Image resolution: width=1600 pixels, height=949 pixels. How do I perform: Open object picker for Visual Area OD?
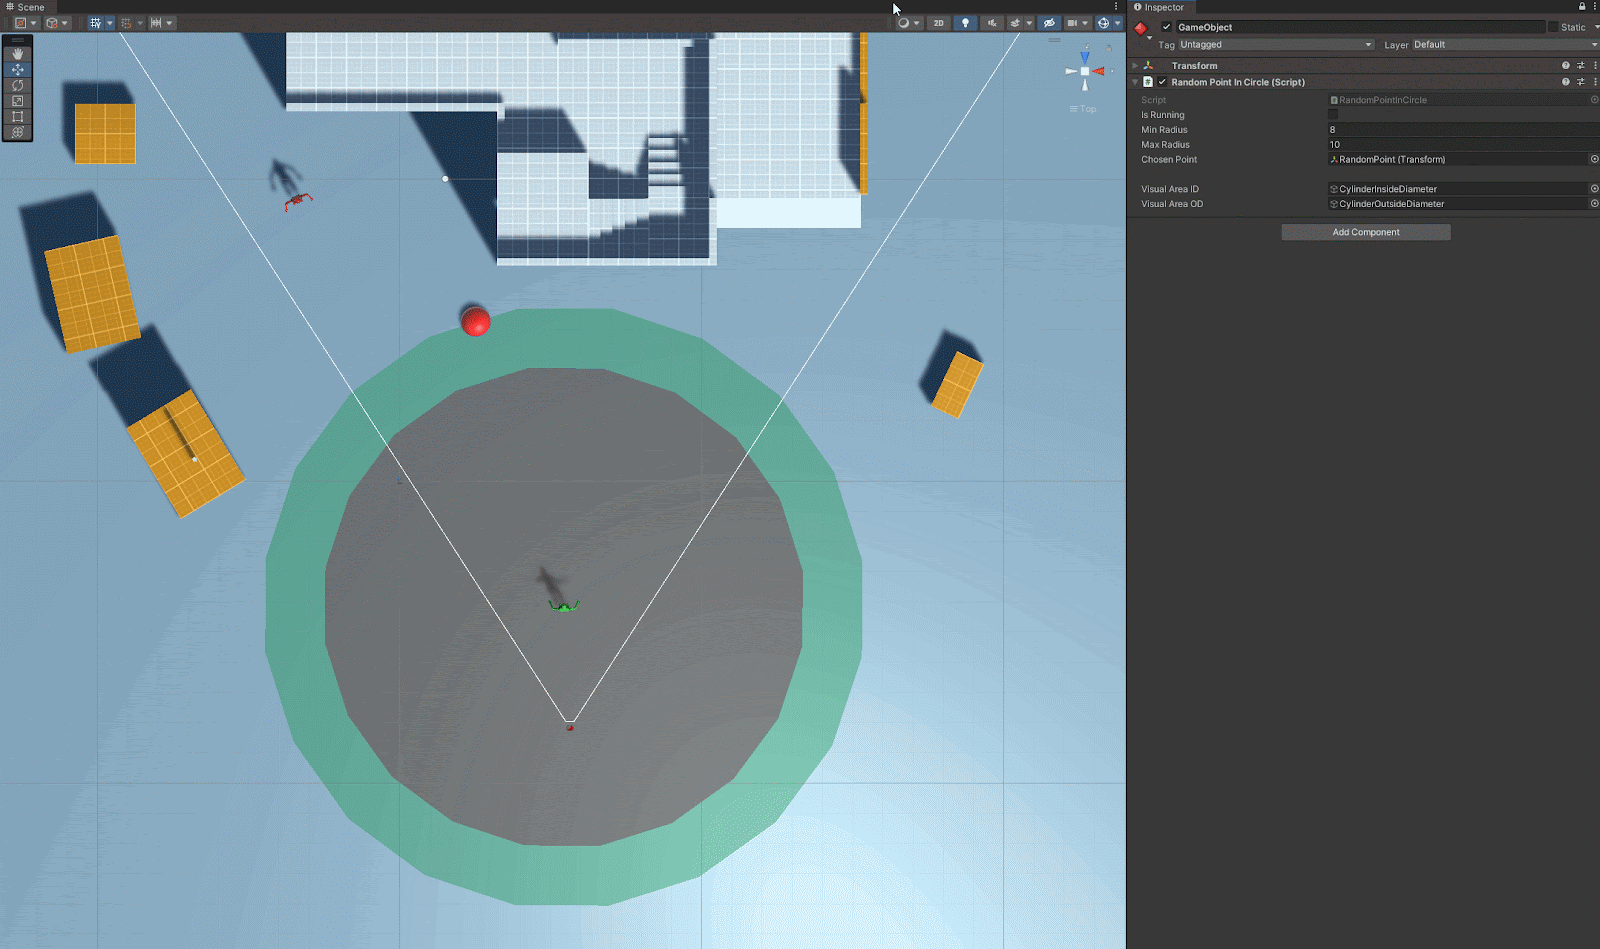(x=1594, y=203)
